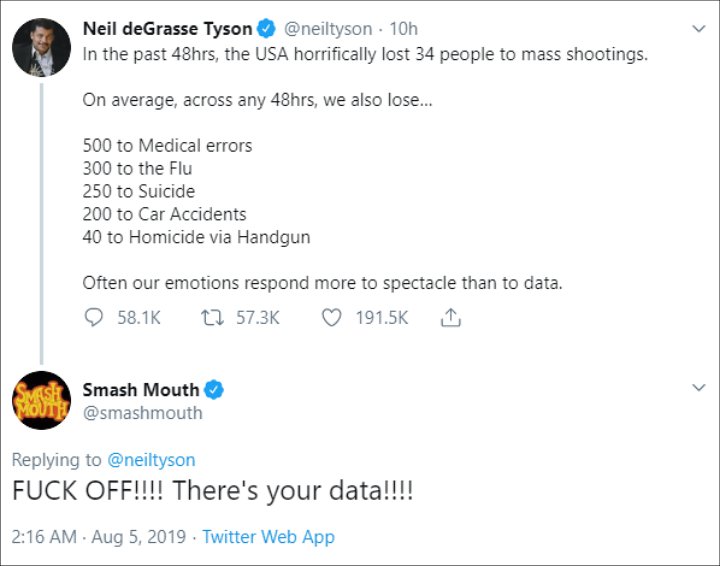
Task: Click the Neil deGrasse Tyson display name
Action: (x=167, y=29)
